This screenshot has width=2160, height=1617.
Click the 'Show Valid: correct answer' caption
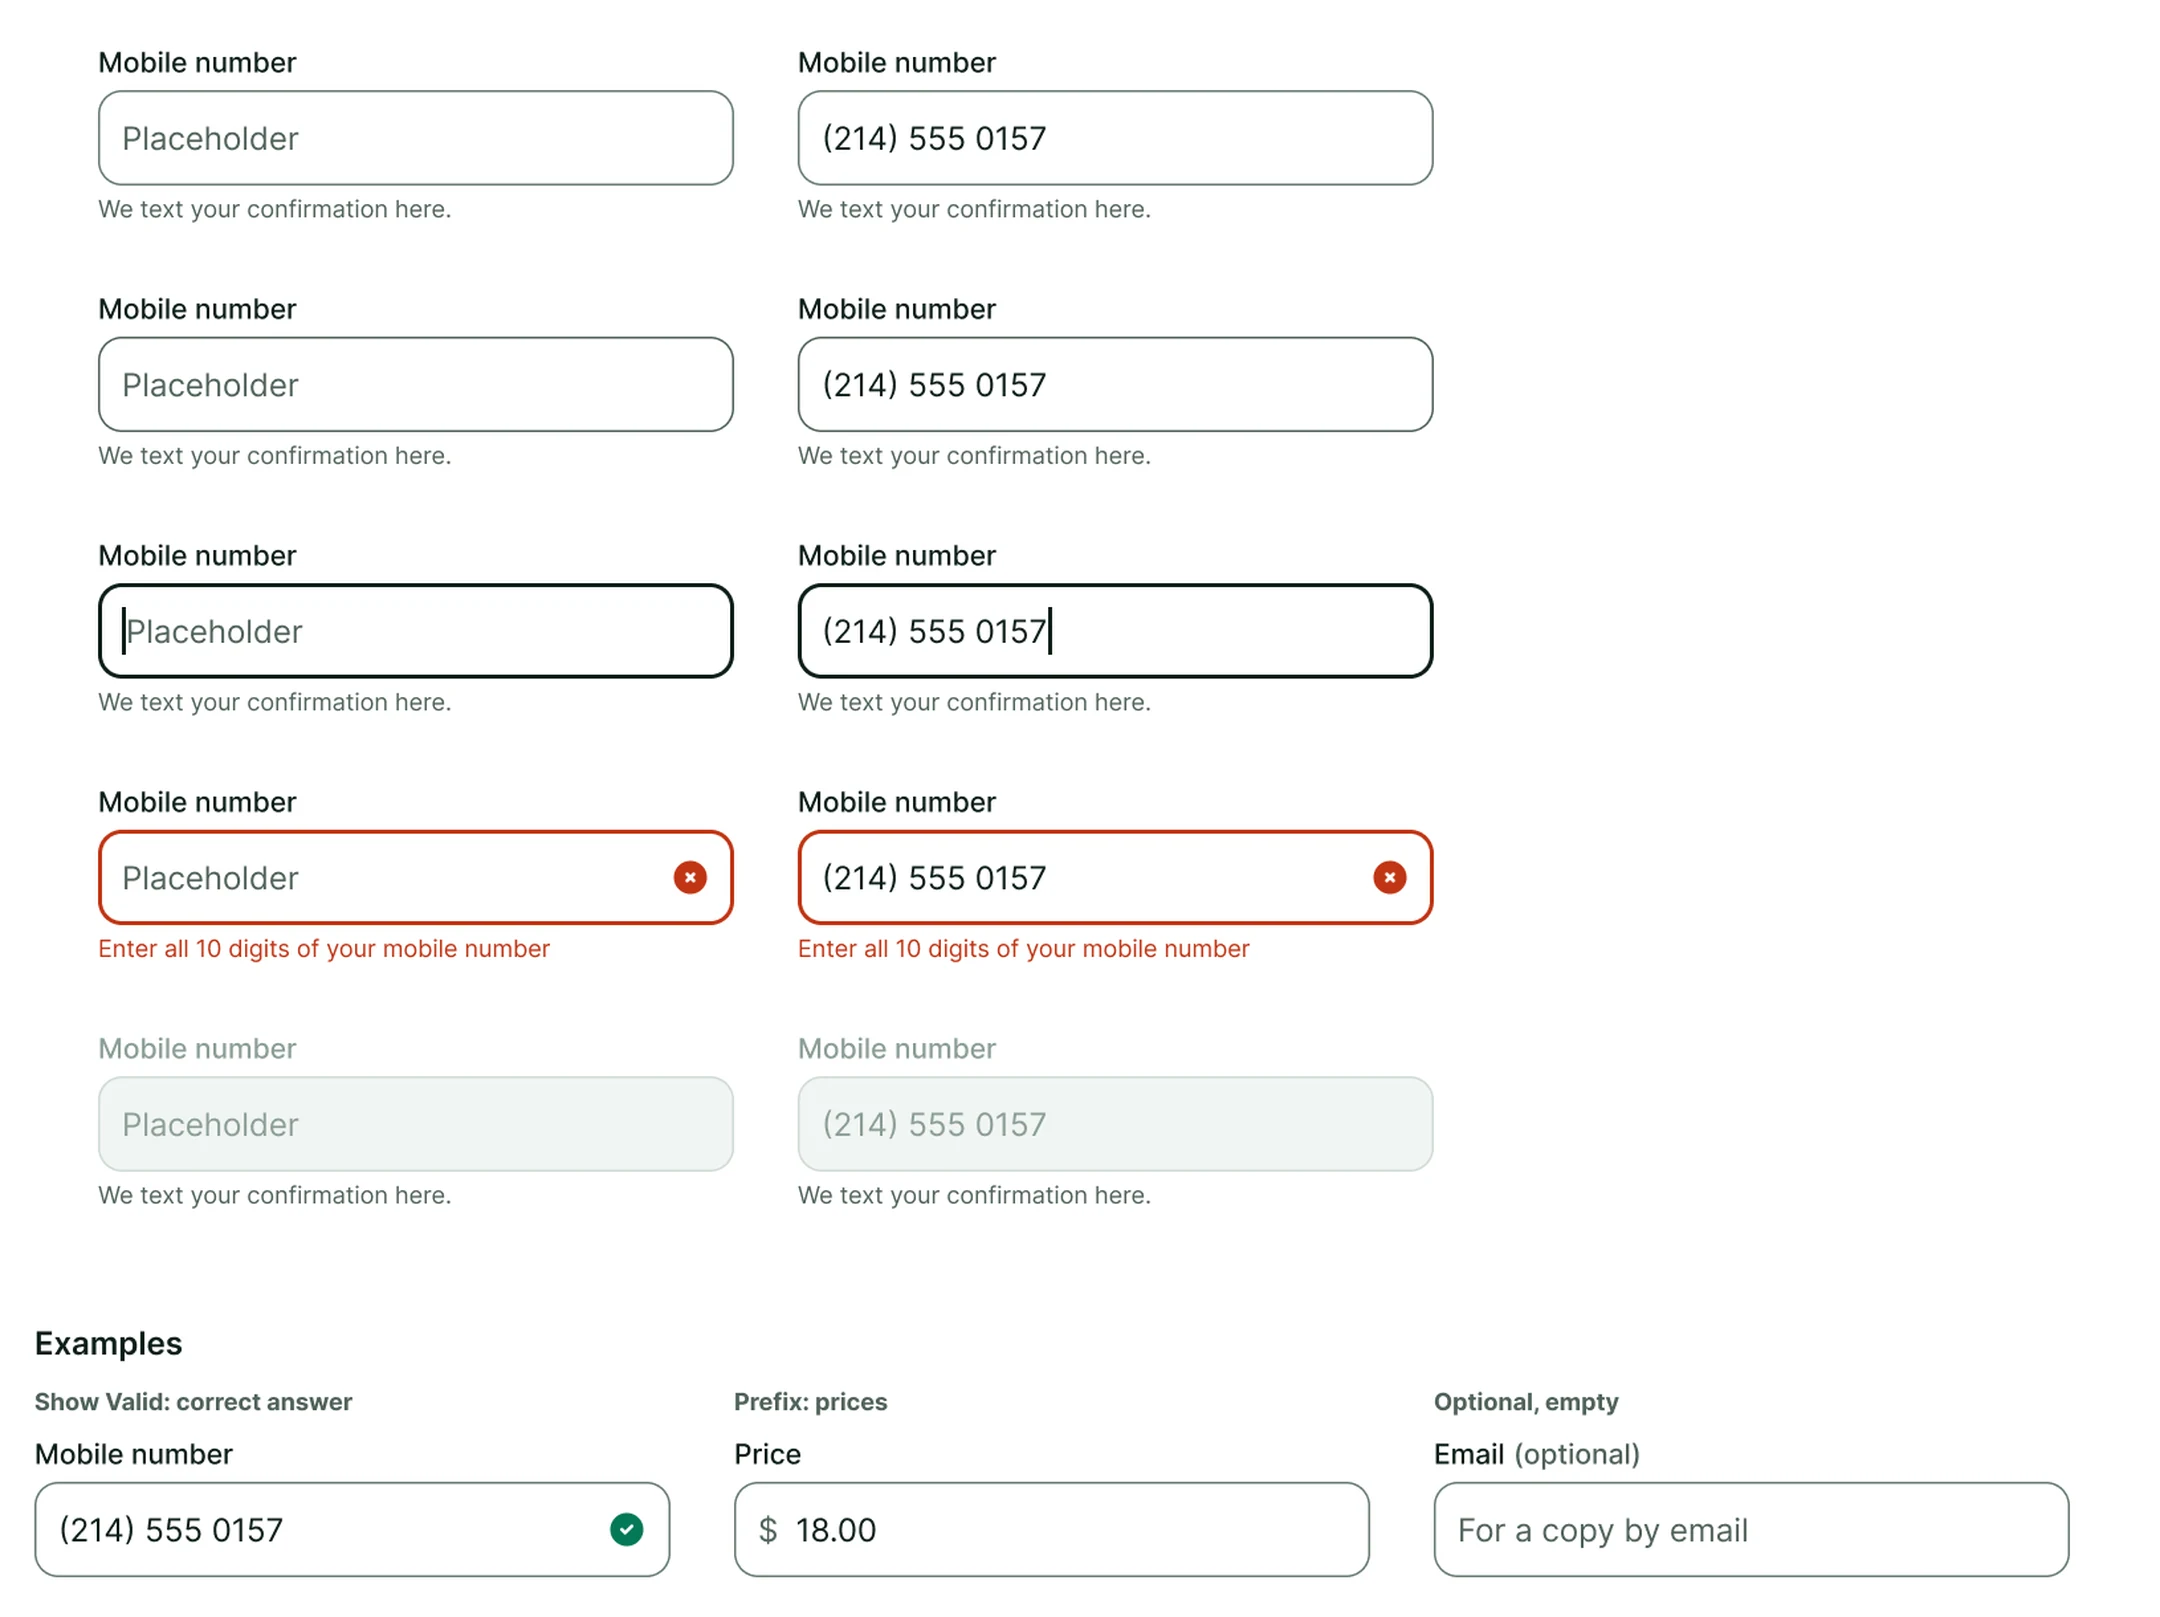193,1401
